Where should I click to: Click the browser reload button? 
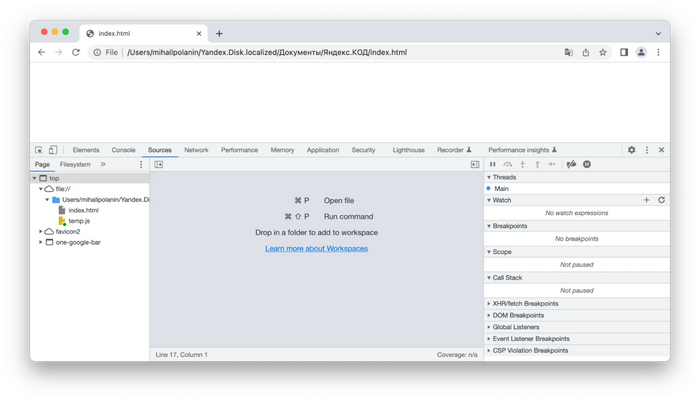point(75,52)
